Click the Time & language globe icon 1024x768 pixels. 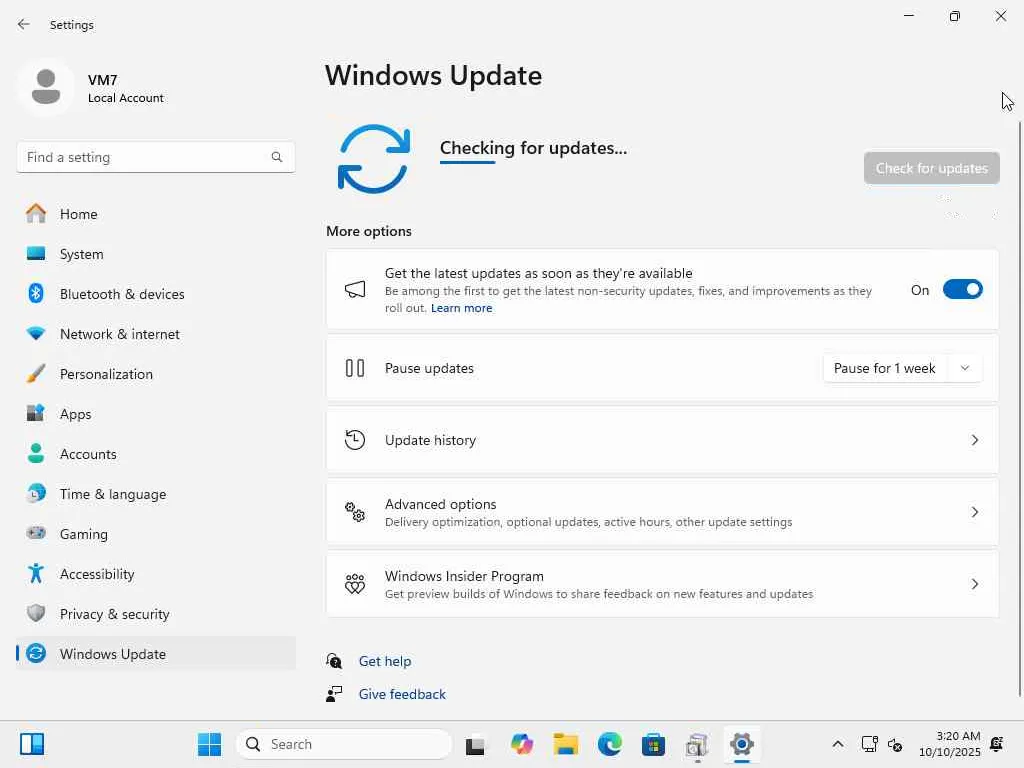[36, 493]
